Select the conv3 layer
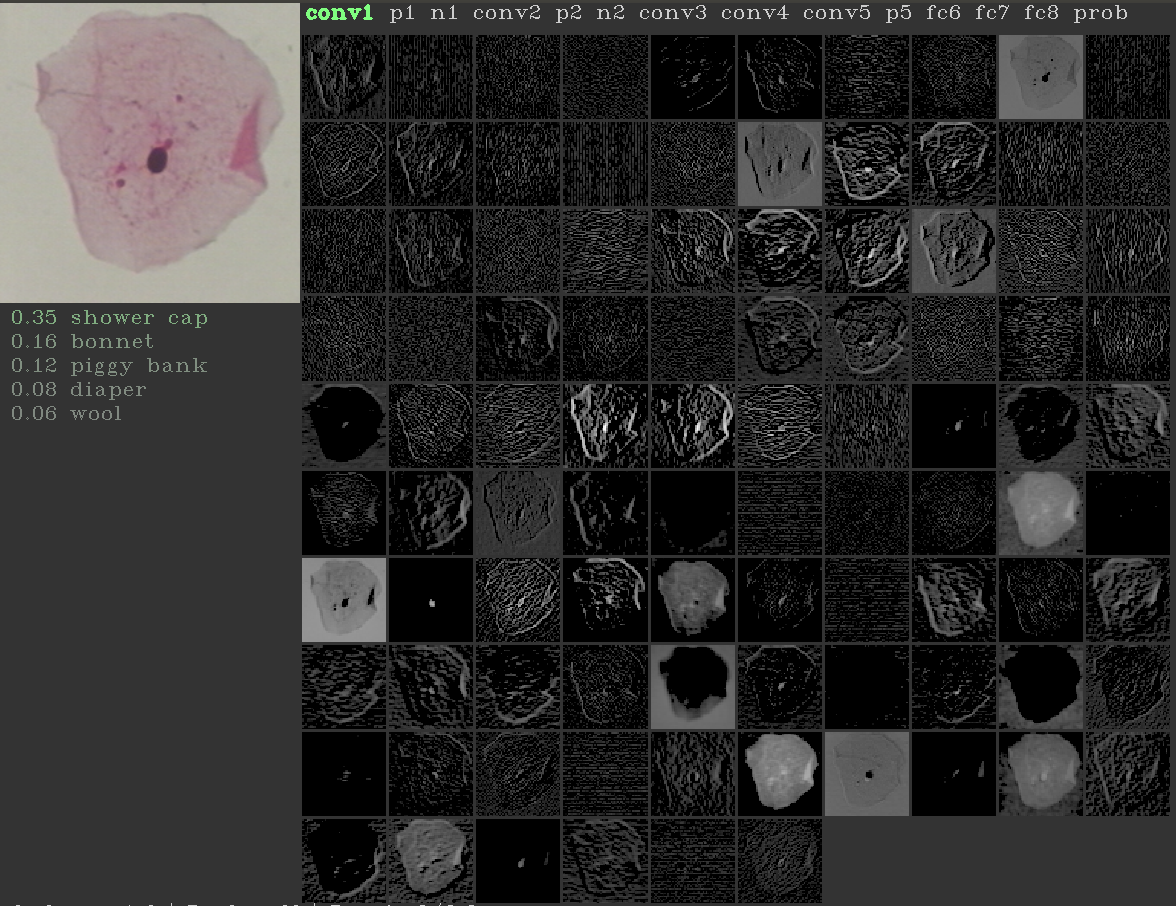1176x906 pixels. click(672, 13)
